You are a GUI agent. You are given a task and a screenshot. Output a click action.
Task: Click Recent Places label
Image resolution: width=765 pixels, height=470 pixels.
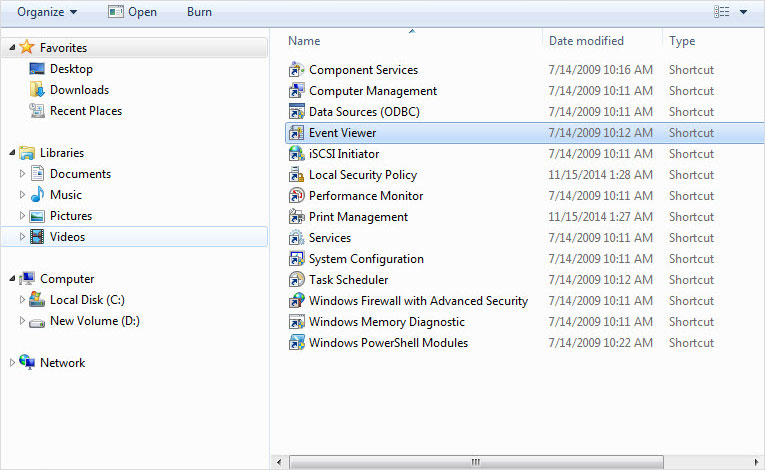(86, 111)
